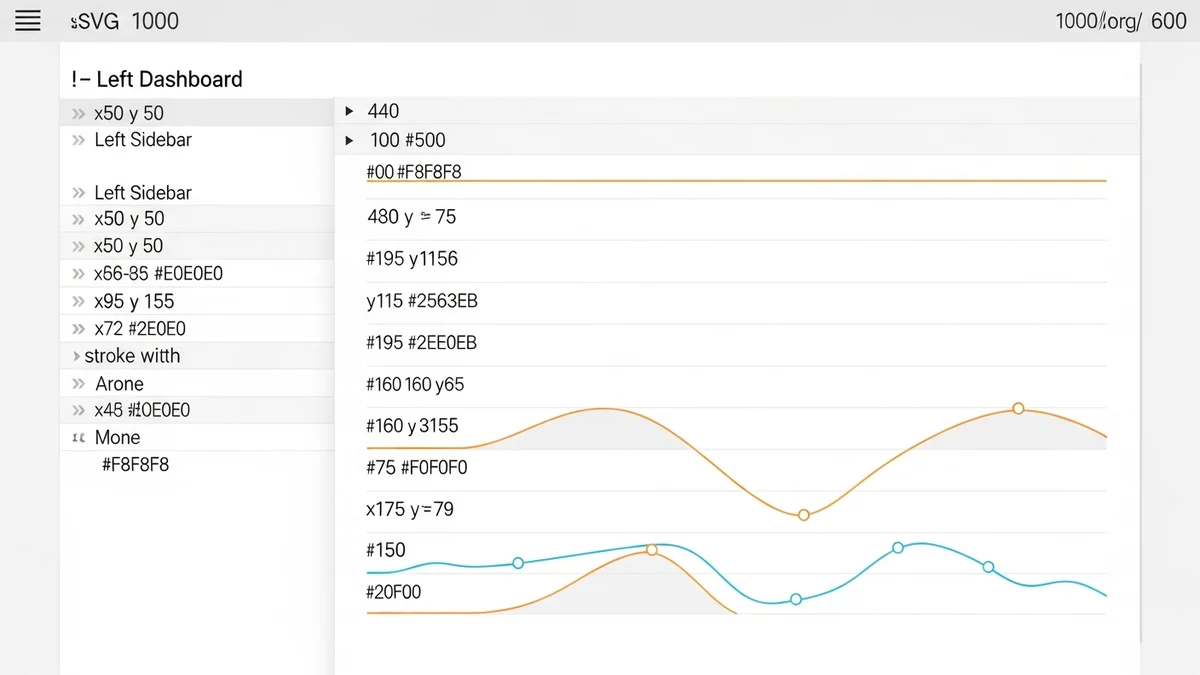Open the hamburger menu
Screen dimensions: 1200x675
tap(28, 21)
